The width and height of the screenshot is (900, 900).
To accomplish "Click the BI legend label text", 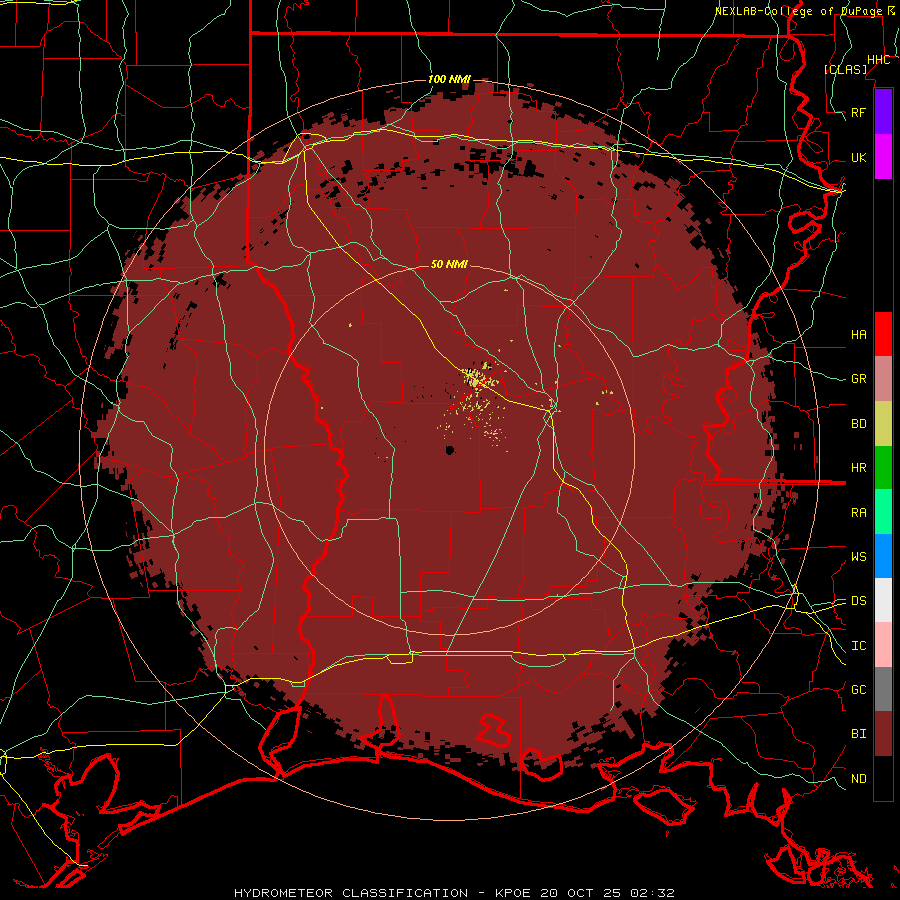I will click(859, 734).
